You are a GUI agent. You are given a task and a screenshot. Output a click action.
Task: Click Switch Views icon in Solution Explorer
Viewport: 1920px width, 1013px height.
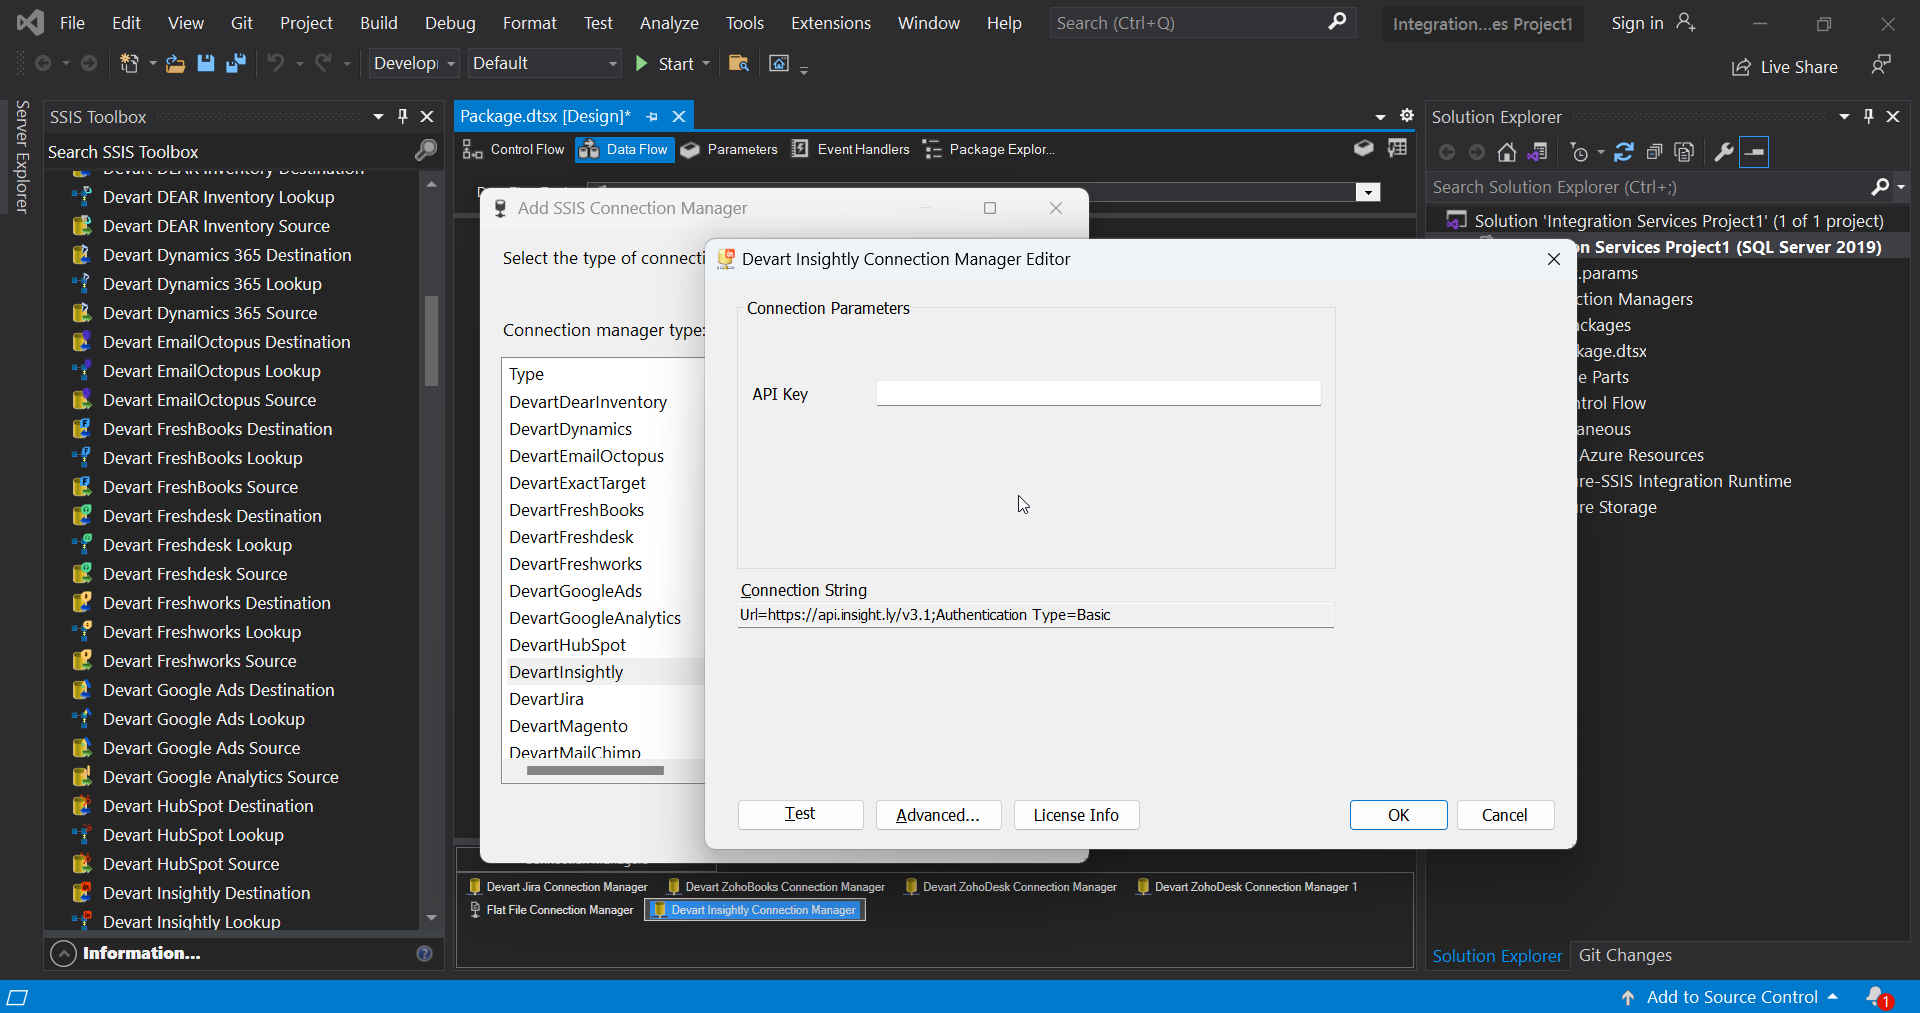pyautogui.click(x=1538, y=152)
